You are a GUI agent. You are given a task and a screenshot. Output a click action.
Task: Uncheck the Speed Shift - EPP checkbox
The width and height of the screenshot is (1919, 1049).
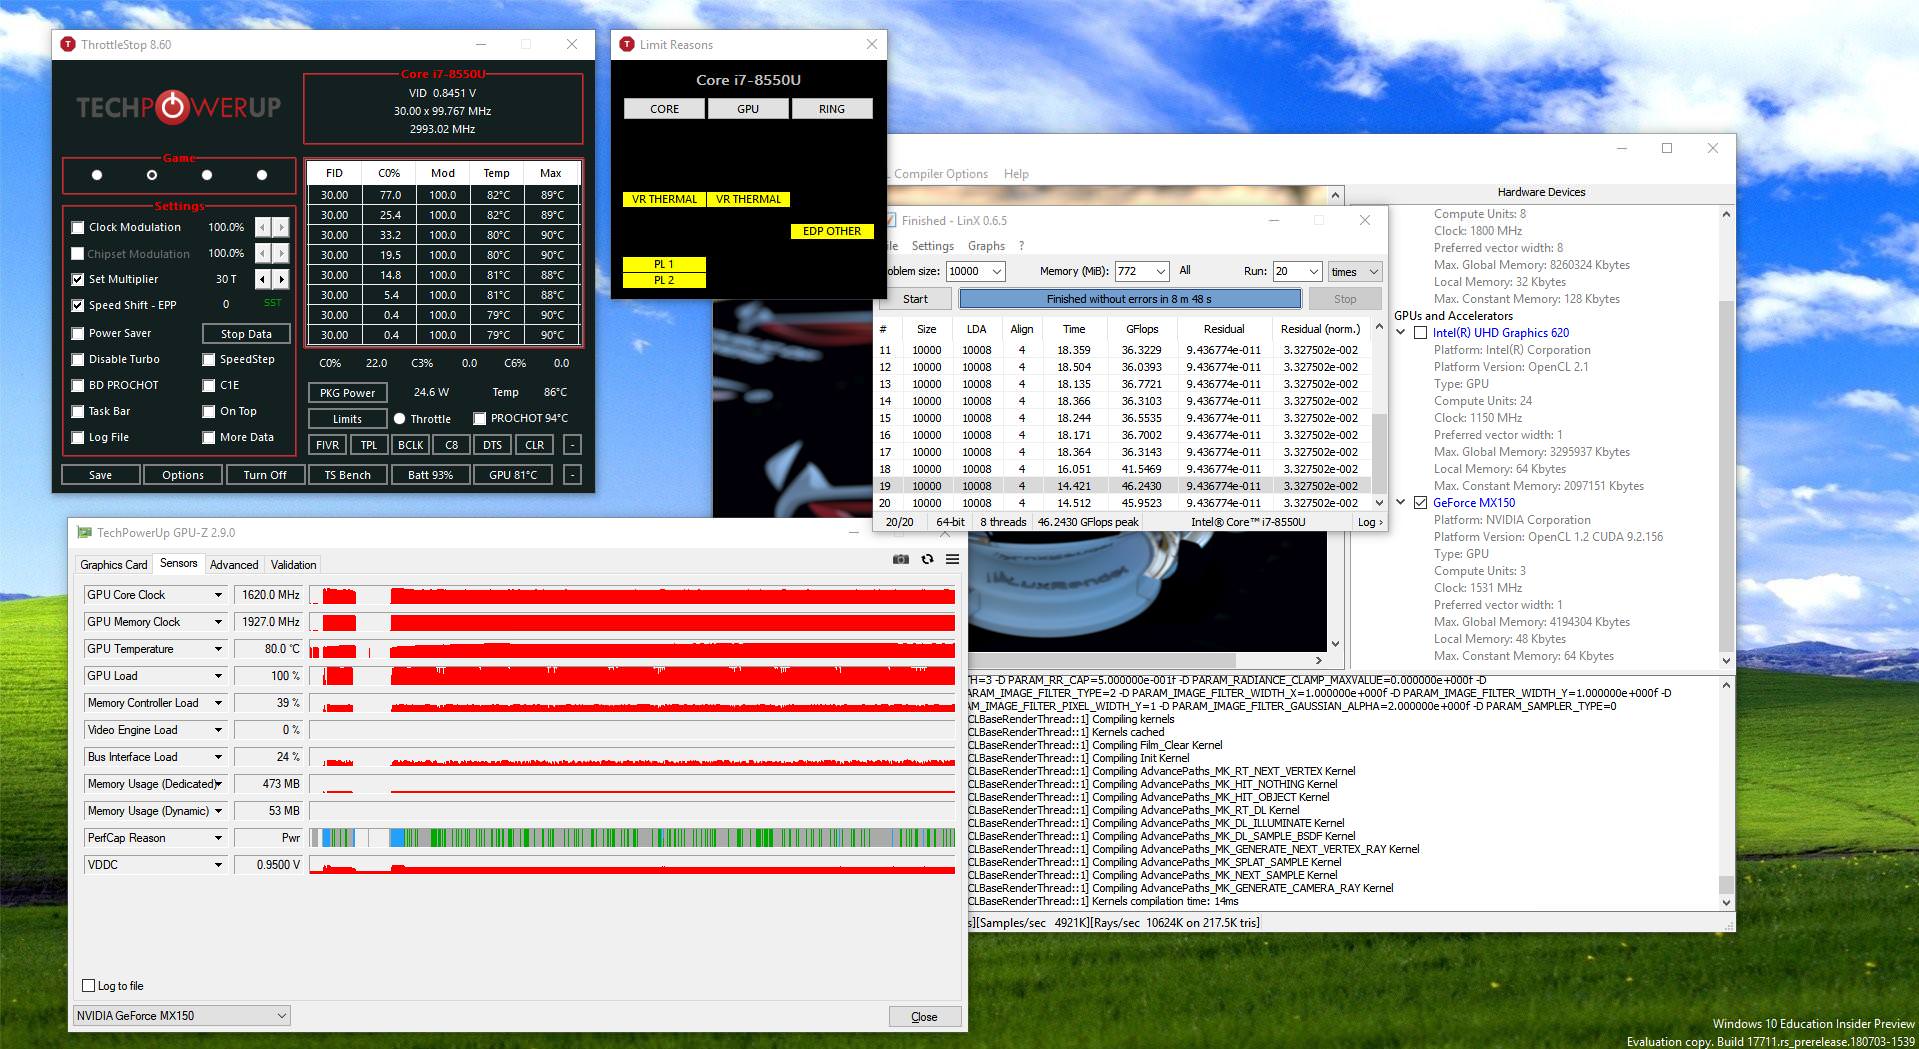coord(78,306)
